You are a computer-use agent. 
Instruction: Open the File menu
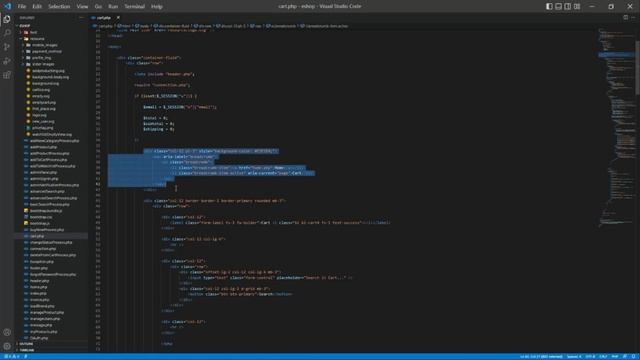click(22, 7)
